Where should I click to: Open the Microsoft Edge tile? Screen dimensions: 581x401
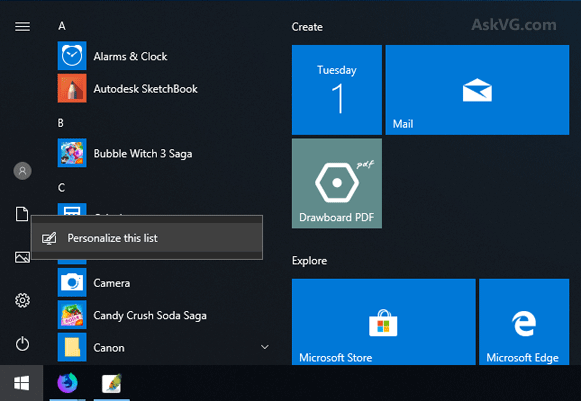[524, 322]
